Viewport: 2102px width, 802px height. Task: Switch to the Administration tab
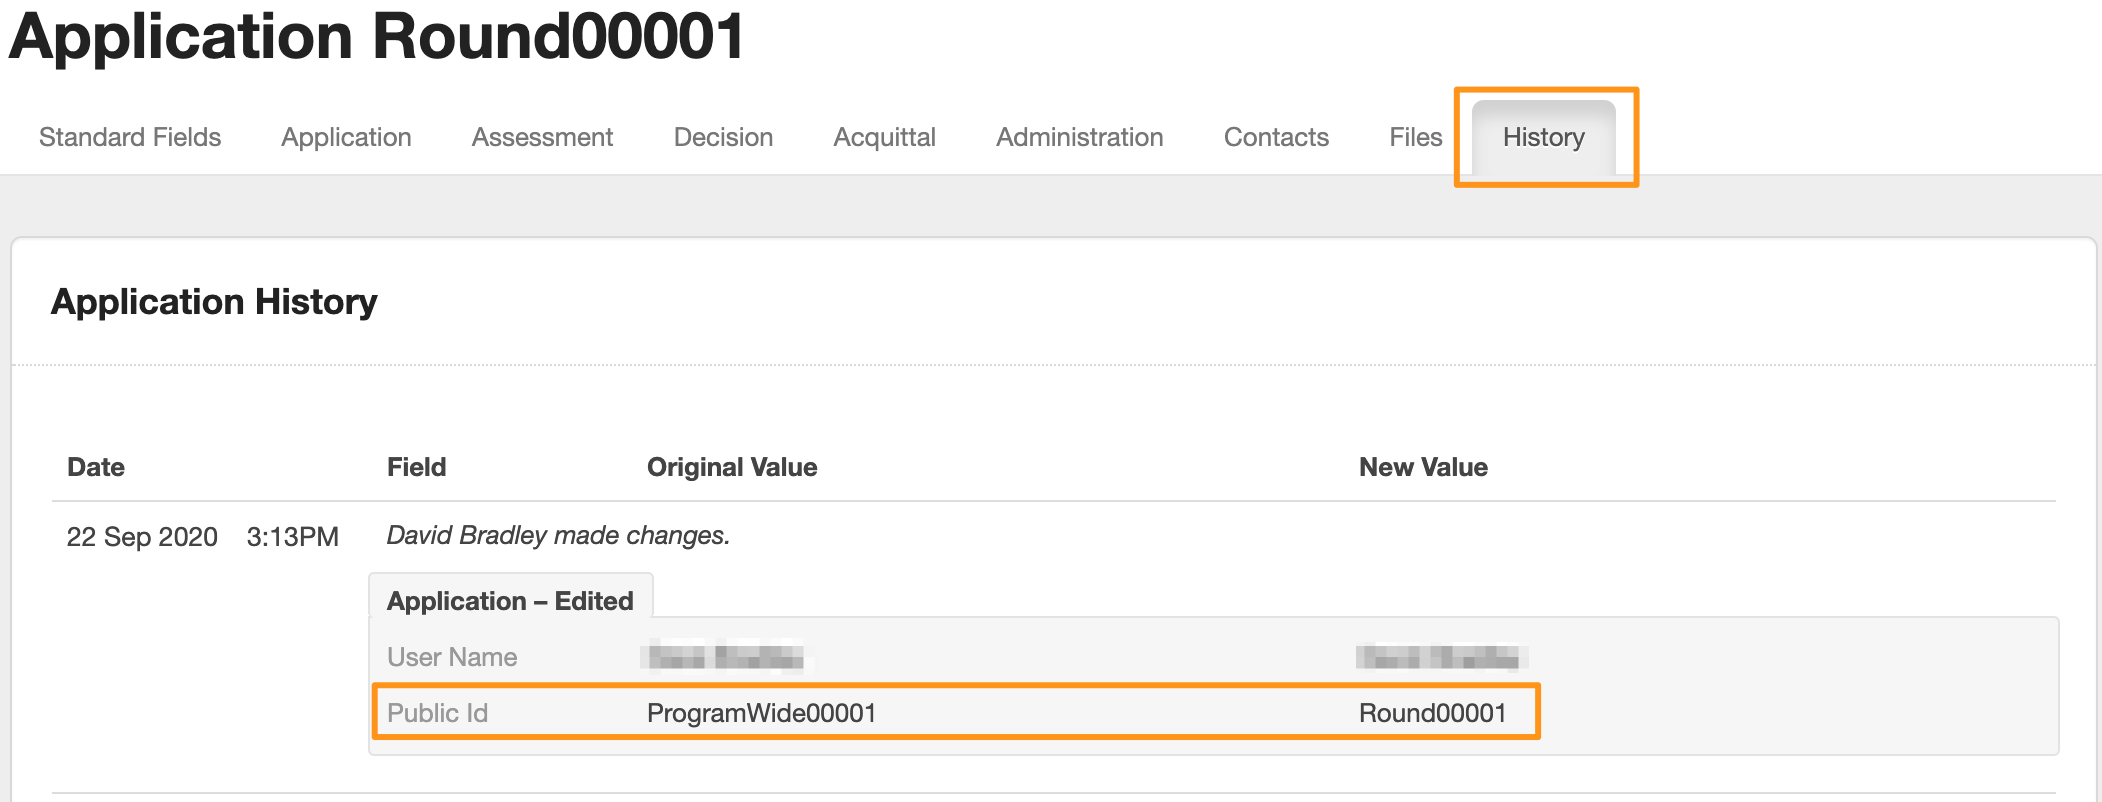click(1079, 137)
